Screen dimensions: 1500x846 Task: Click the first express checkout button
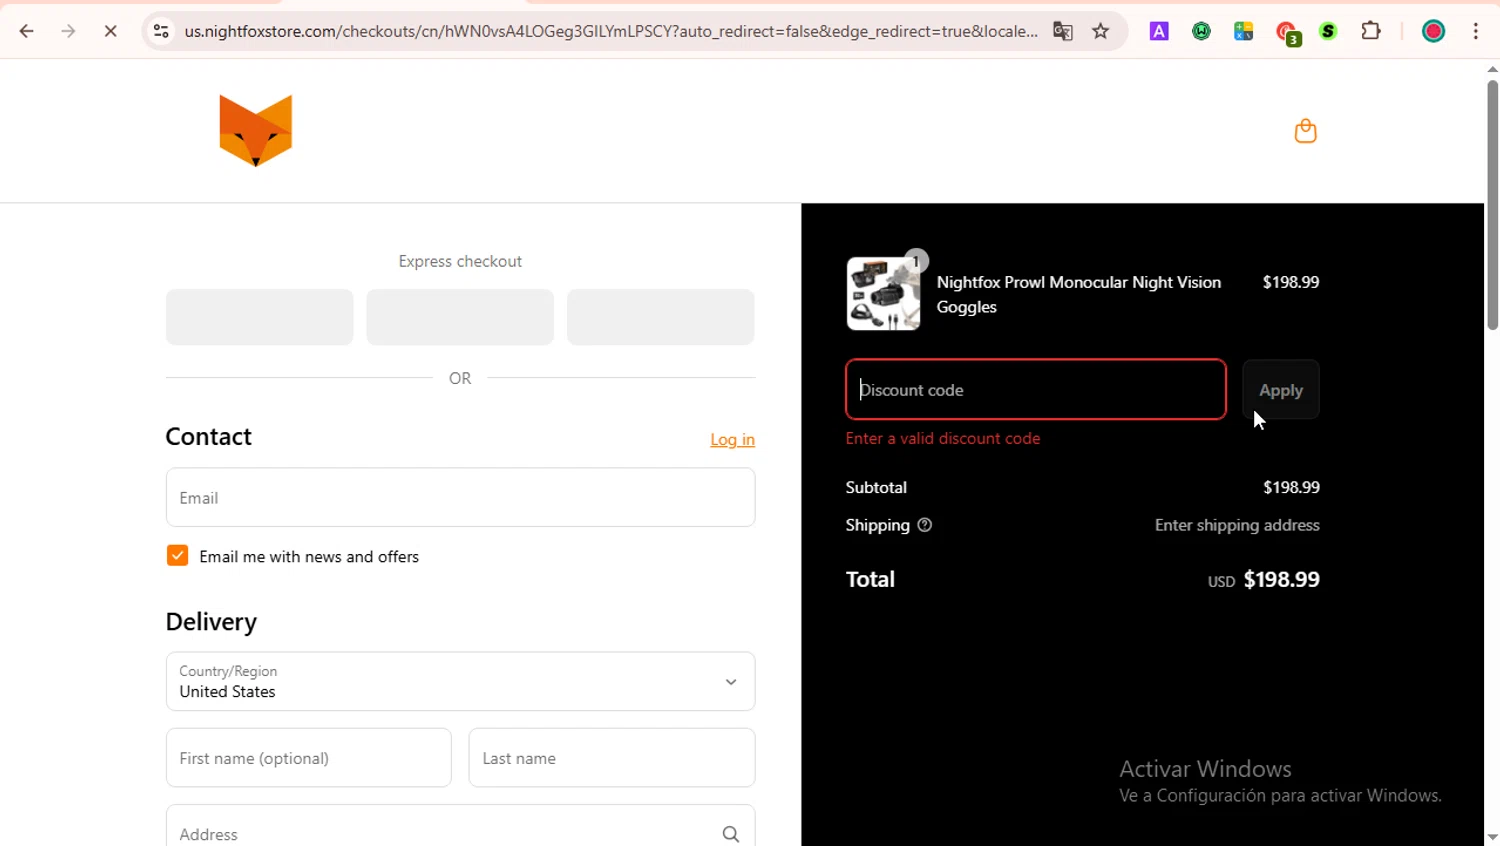(x=259, y=317)
